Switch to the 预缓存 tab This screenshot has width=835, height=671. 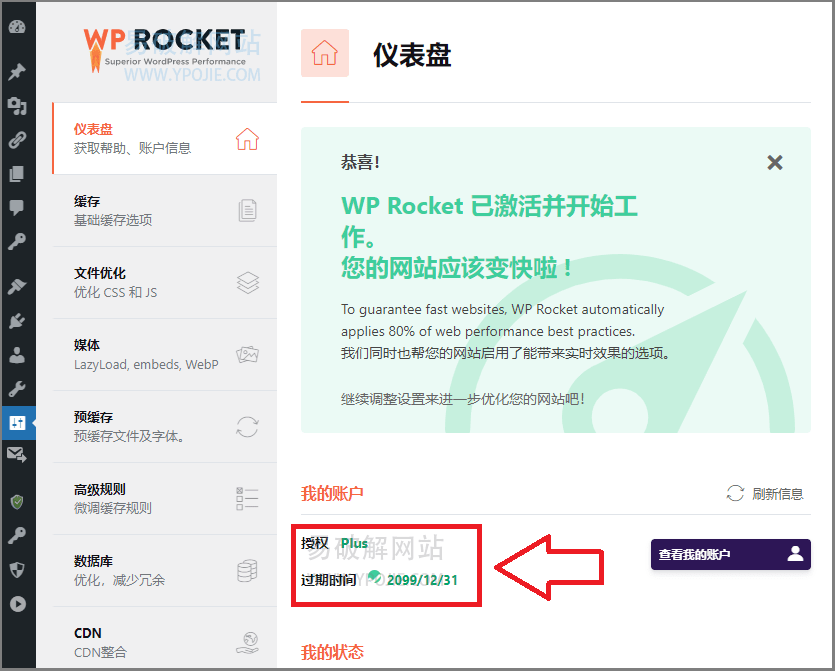pyautogui.click(x=165, y=427)
